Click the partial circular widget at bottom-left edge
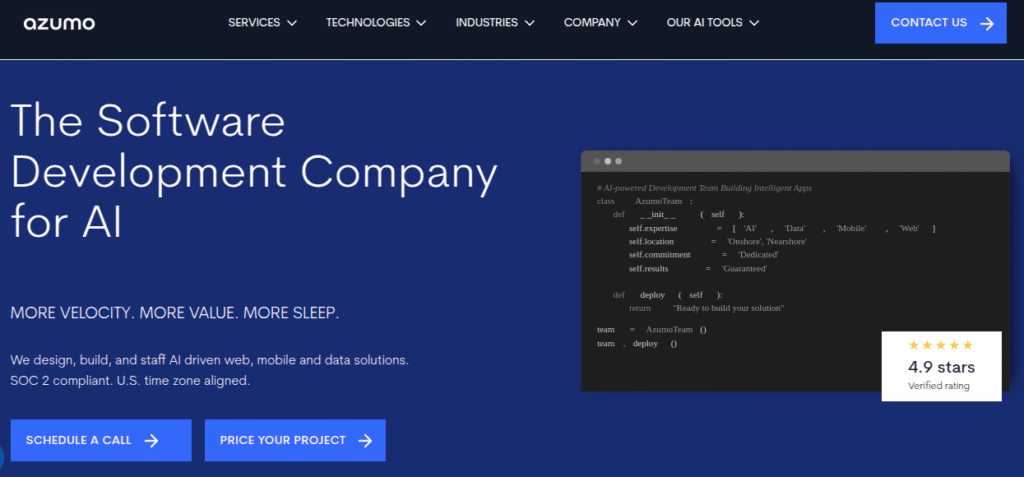This screenshot has width=1024, height=477. click(2, 457)
